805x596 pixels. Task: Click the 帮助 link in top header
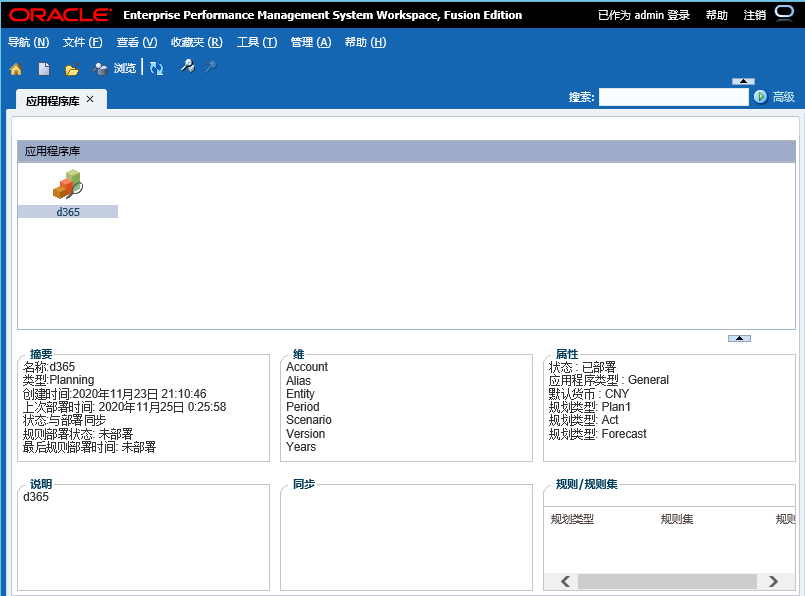point(717,15)
